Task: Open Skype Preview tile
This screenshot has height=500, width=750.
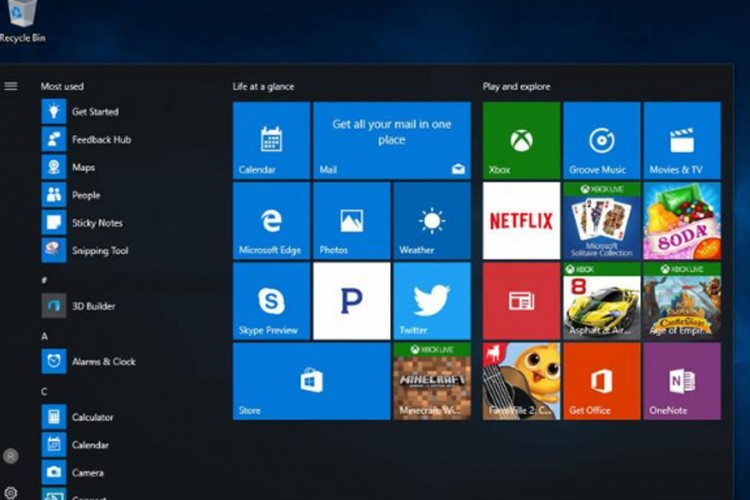Action: [x=271, y=301]
